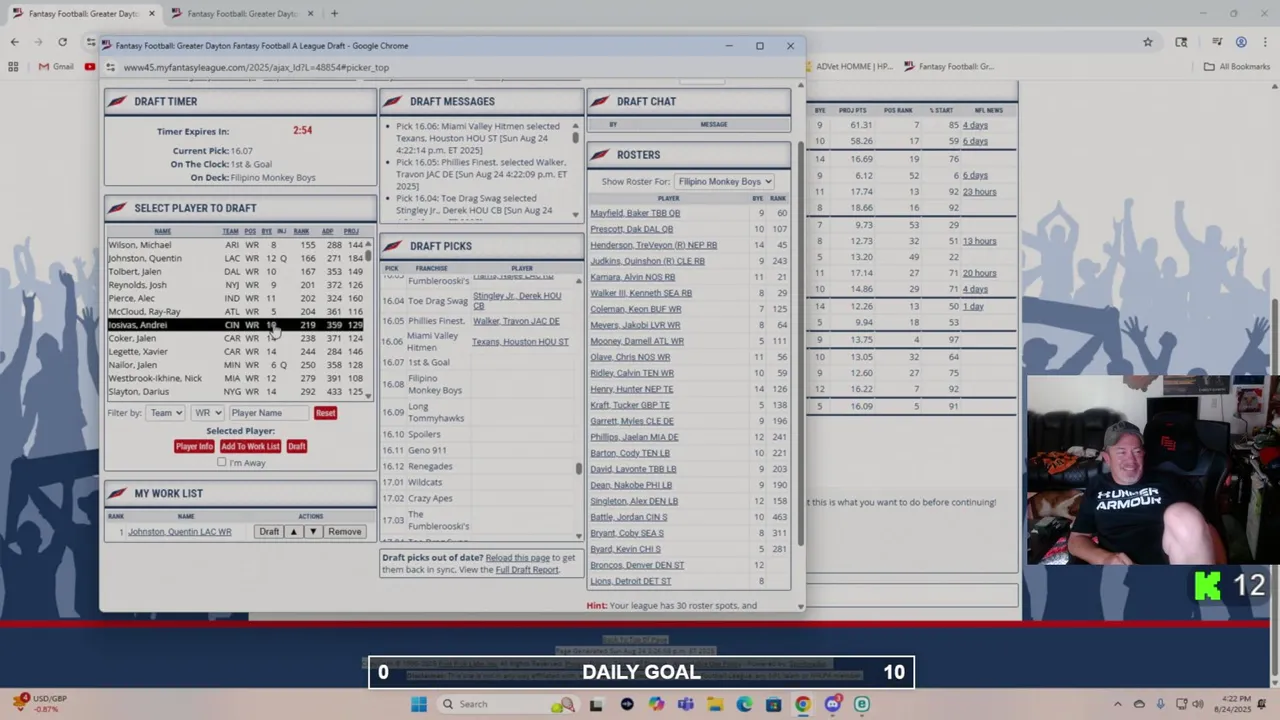Open Microsoft Store from taskbar
The image size is (1280, 720).
pos(773,704)
